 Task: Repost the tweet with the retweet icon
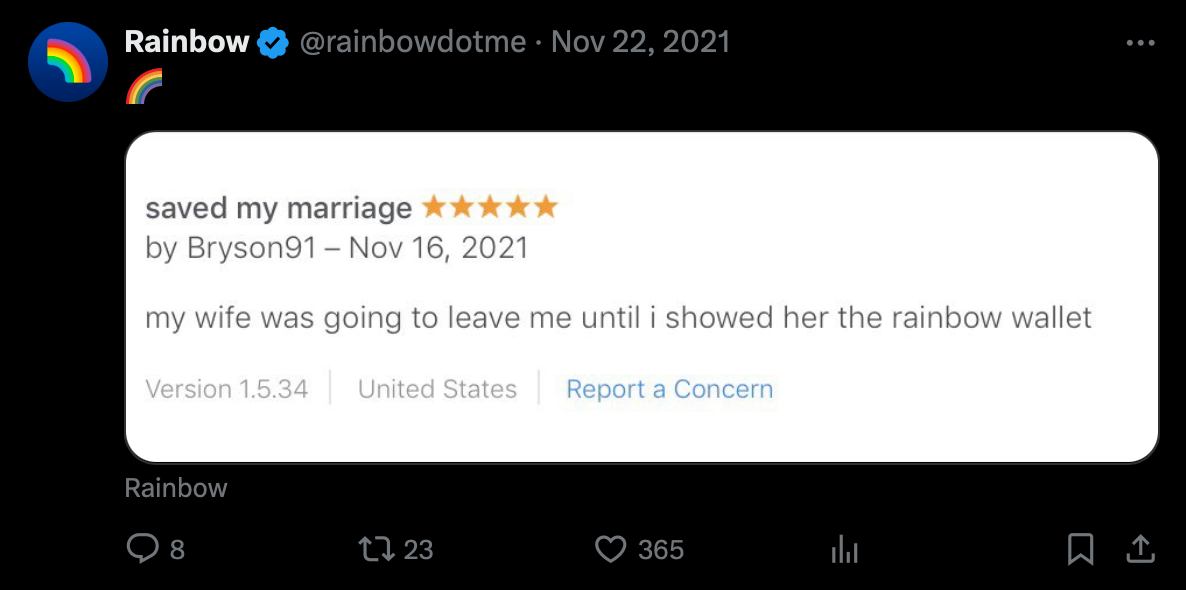click(376, 548)
